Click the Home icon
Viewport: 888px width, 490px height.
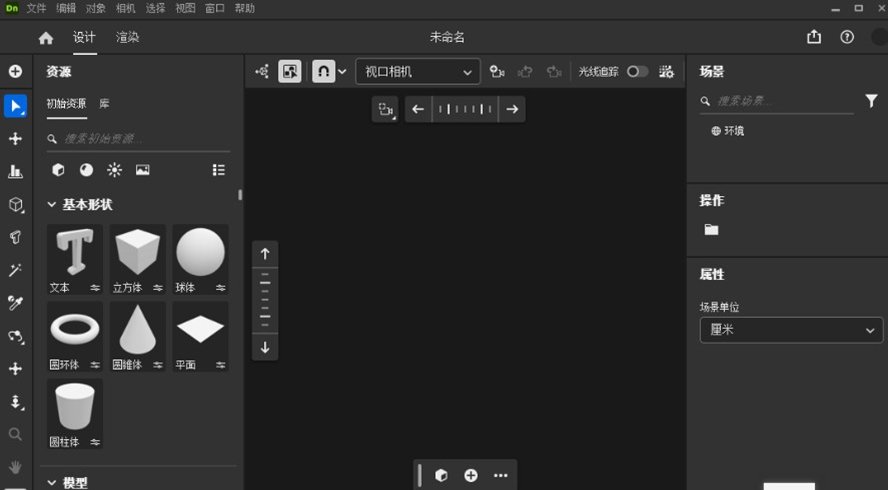point(46,38)
